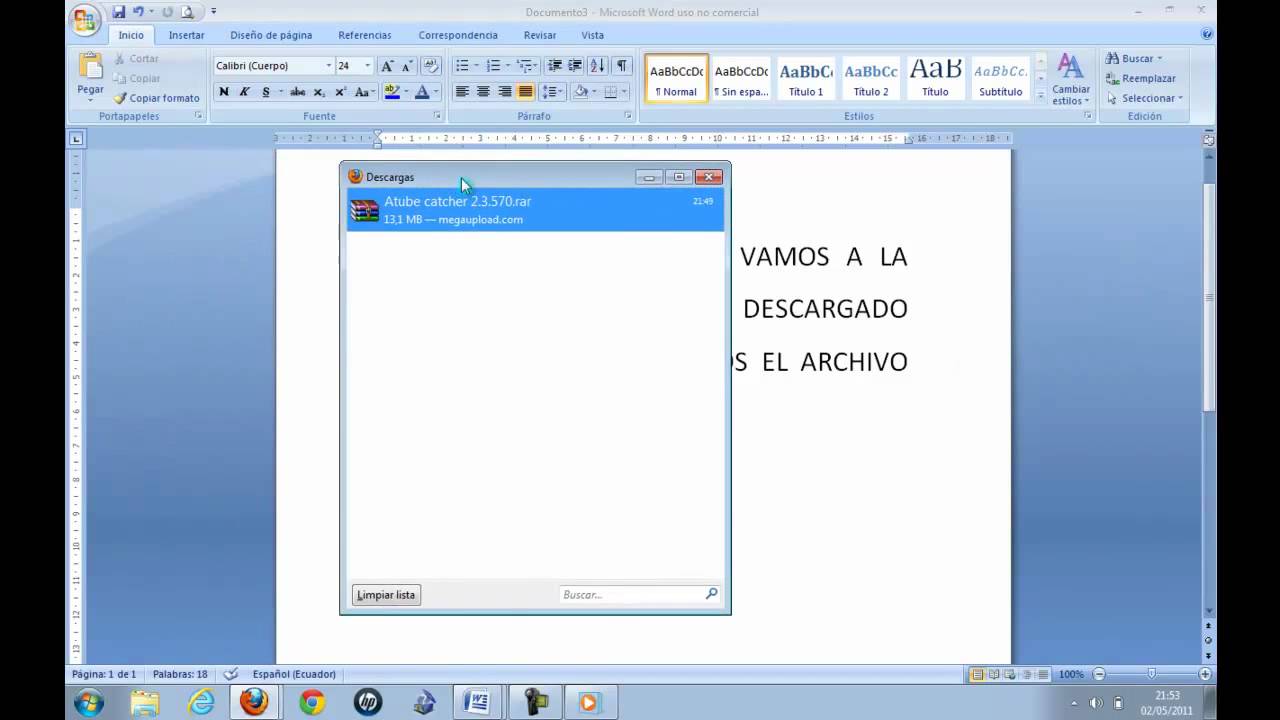Click font color red A button
1280x720 pixels.
click(422, 92)
